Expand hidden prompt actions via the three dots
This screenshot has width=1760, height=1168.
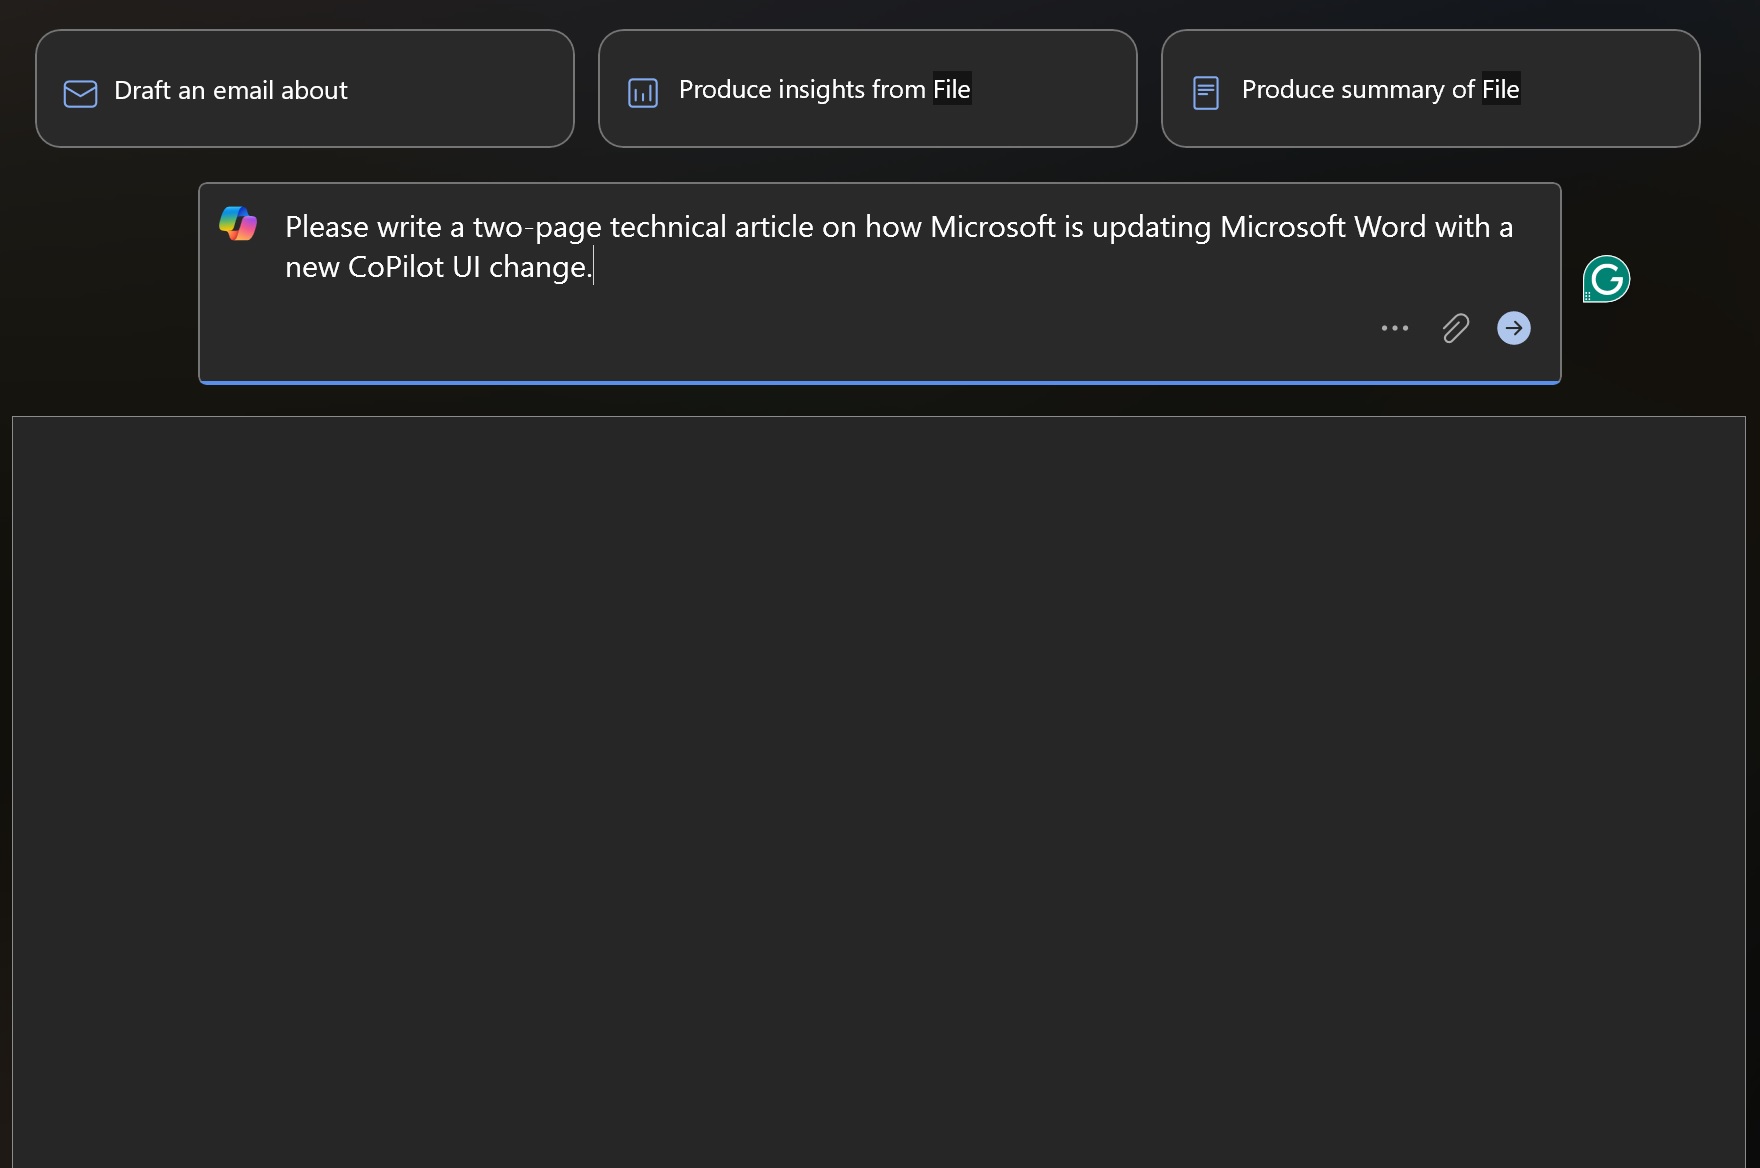pos(1394,328)
